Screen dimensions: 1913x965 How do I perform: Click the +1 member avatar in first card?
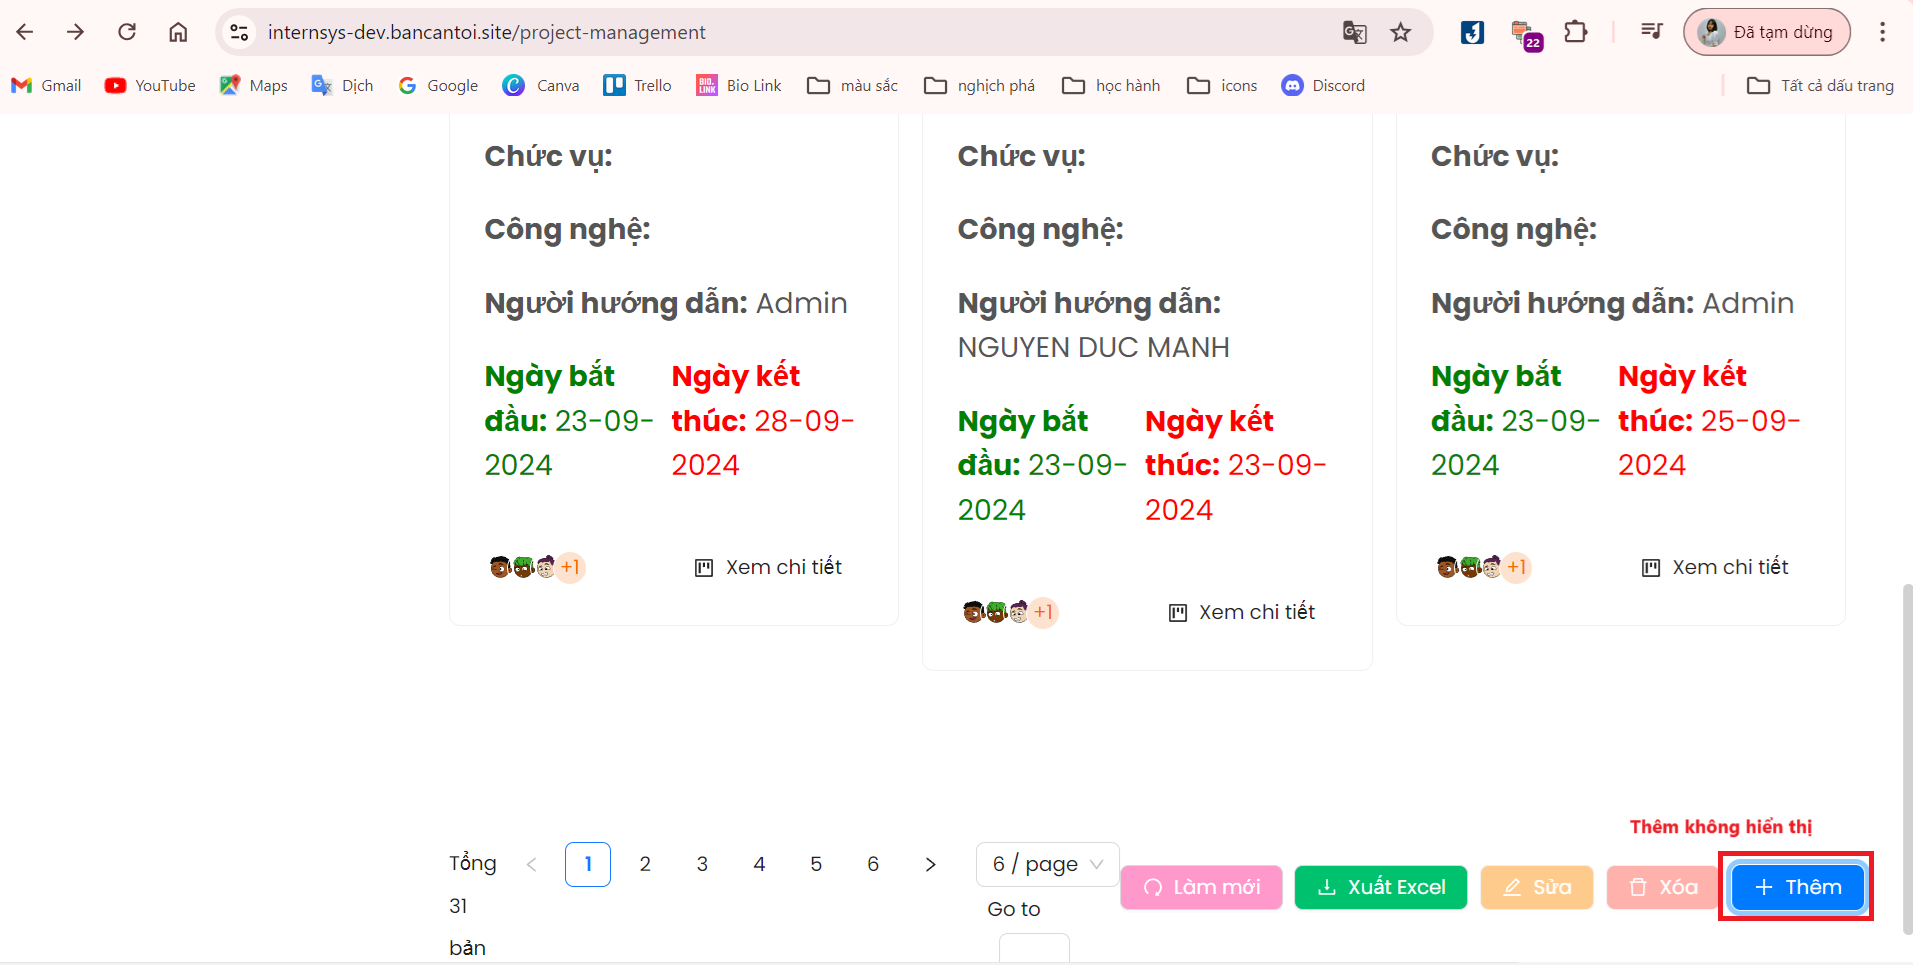coord(570,567)
